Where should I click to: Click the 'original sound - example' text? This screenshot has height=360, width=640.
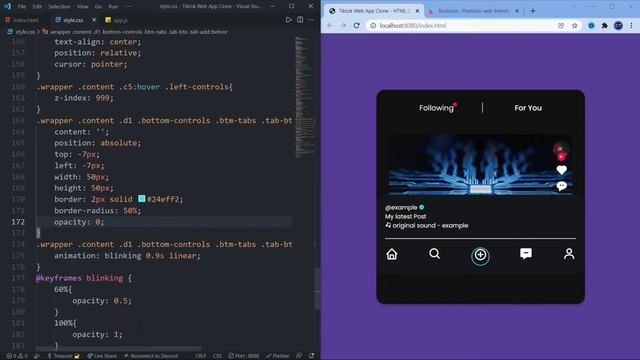[x=430, y=225]
